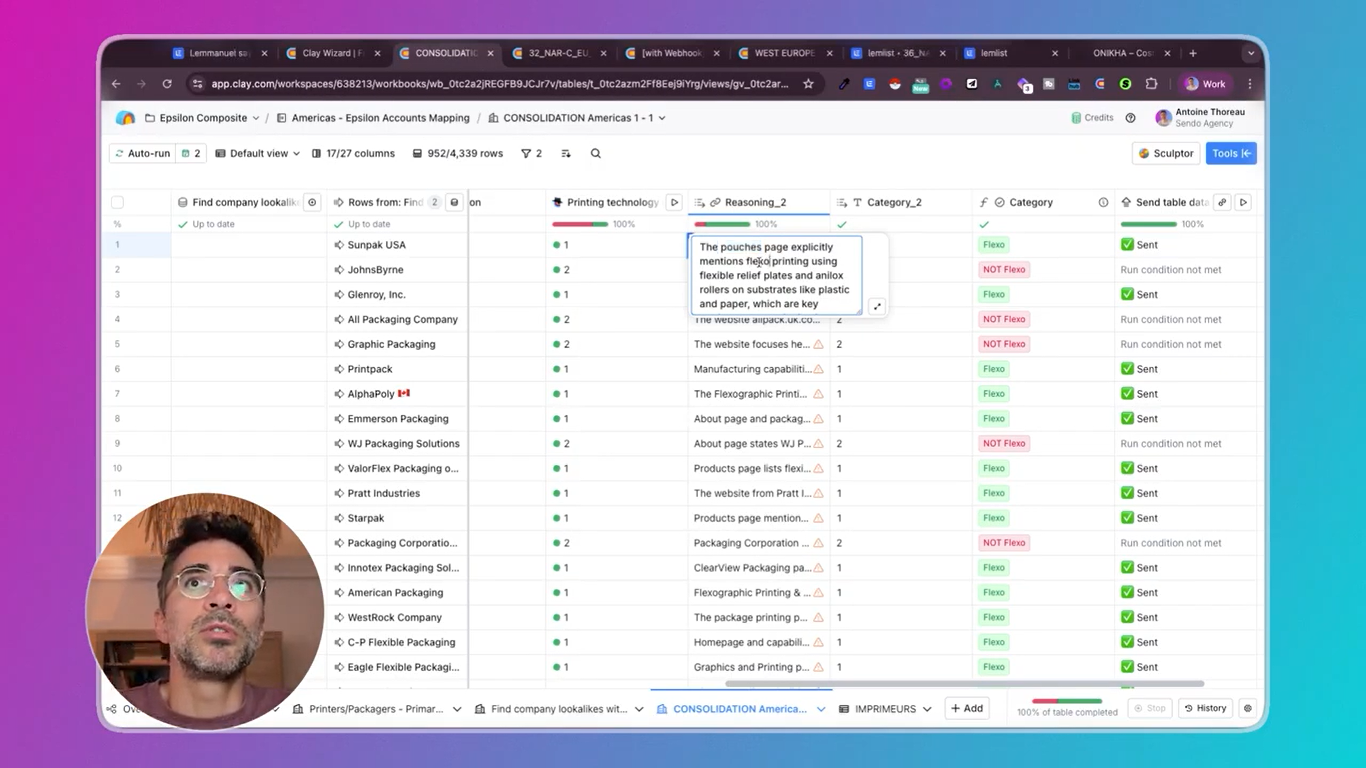Open table settings gear in bottom bar
Viewport: 1366px width, 768px height.
click(x=1247, y=708)
